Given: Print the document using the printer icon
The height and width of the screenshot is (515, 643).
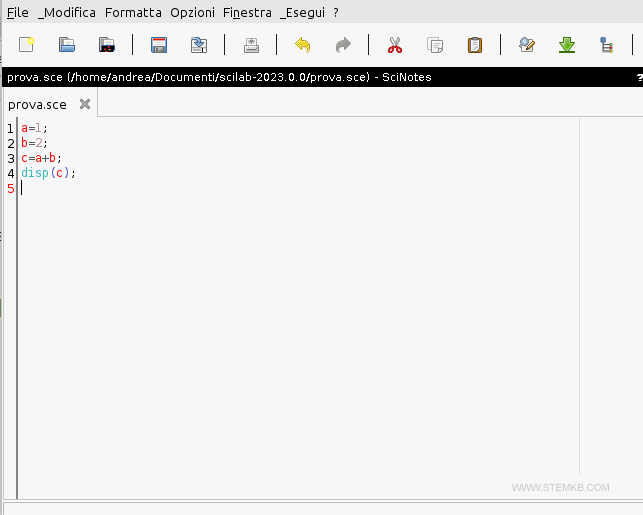Looking at the screenshot, I should [x=251, y=45].
